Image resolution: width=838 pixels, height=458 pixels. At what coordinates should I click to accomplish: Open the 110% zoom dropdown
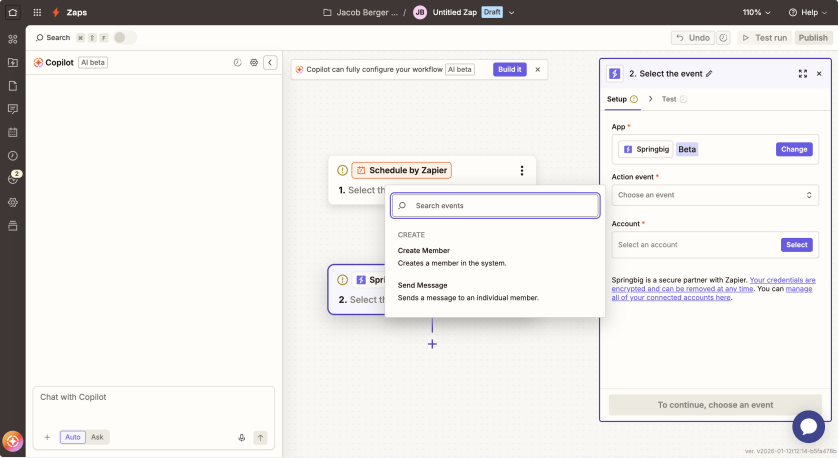click(x=756, y=12)
